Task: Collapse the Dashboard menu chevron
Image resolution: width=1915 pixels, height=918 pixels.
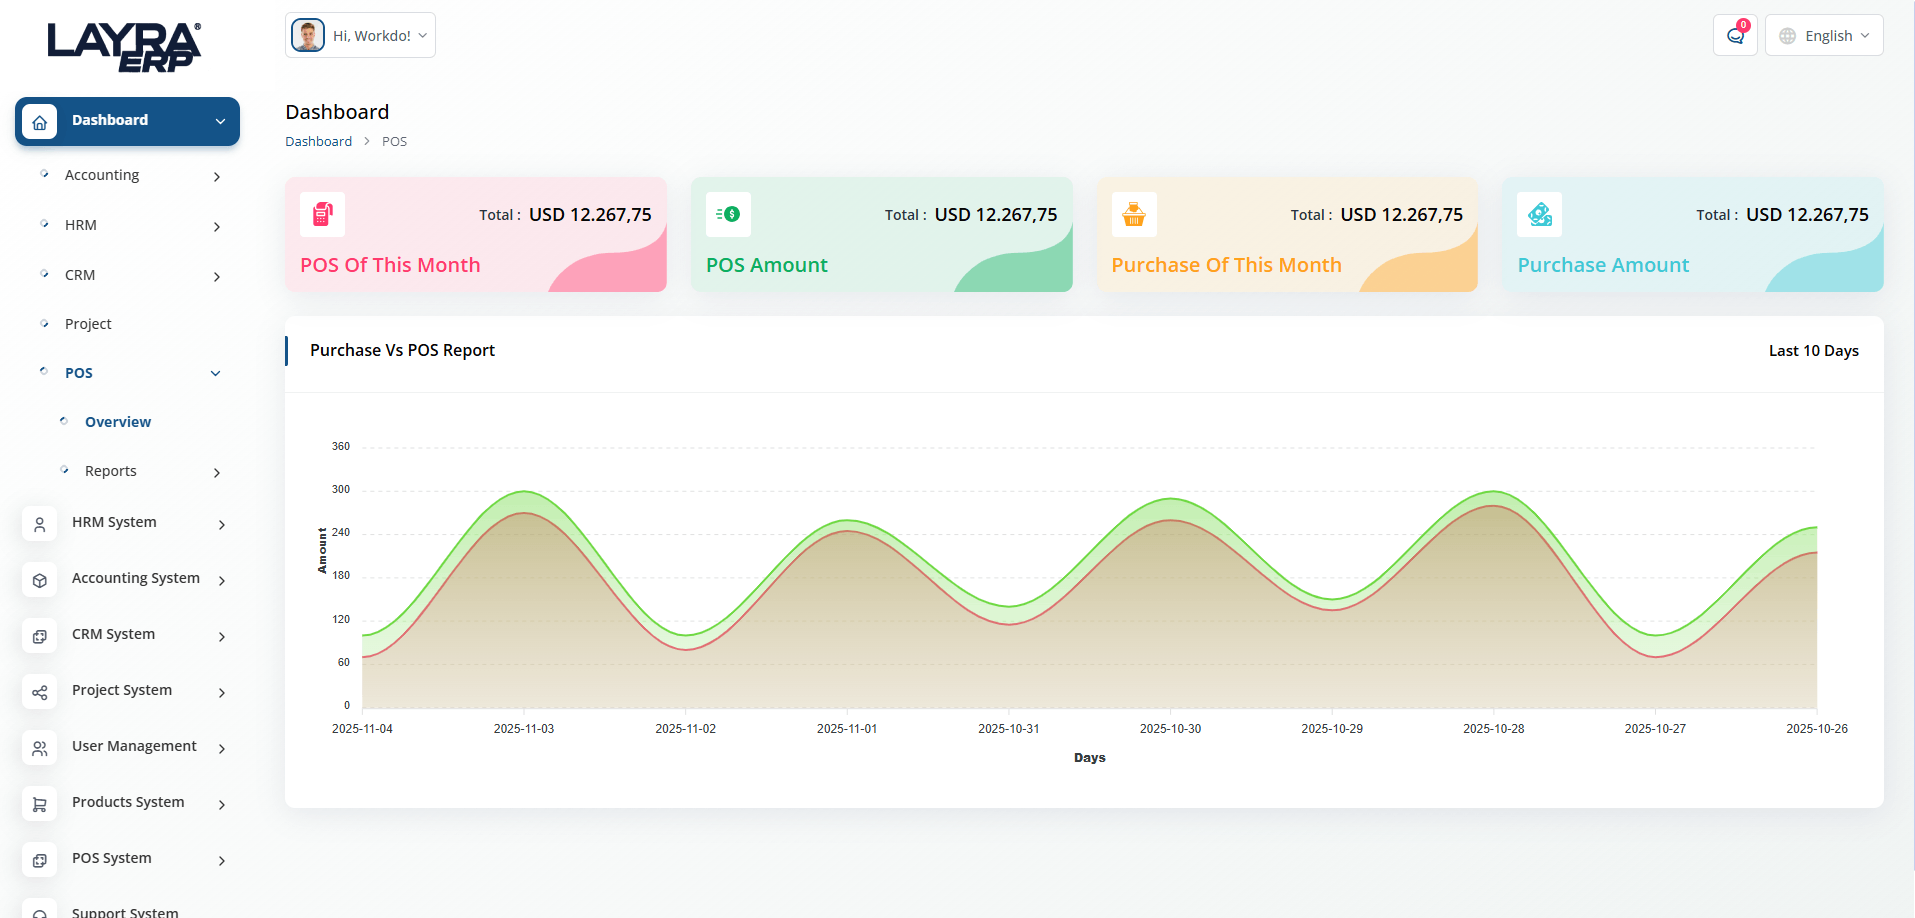Action: pos(220,122)
